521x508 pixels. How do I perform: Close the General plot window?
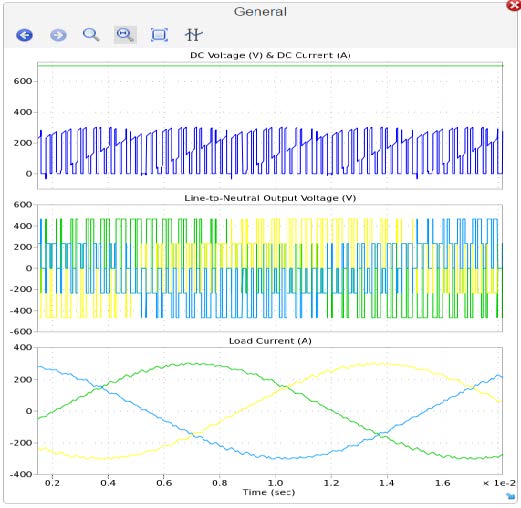coord(514,5)
